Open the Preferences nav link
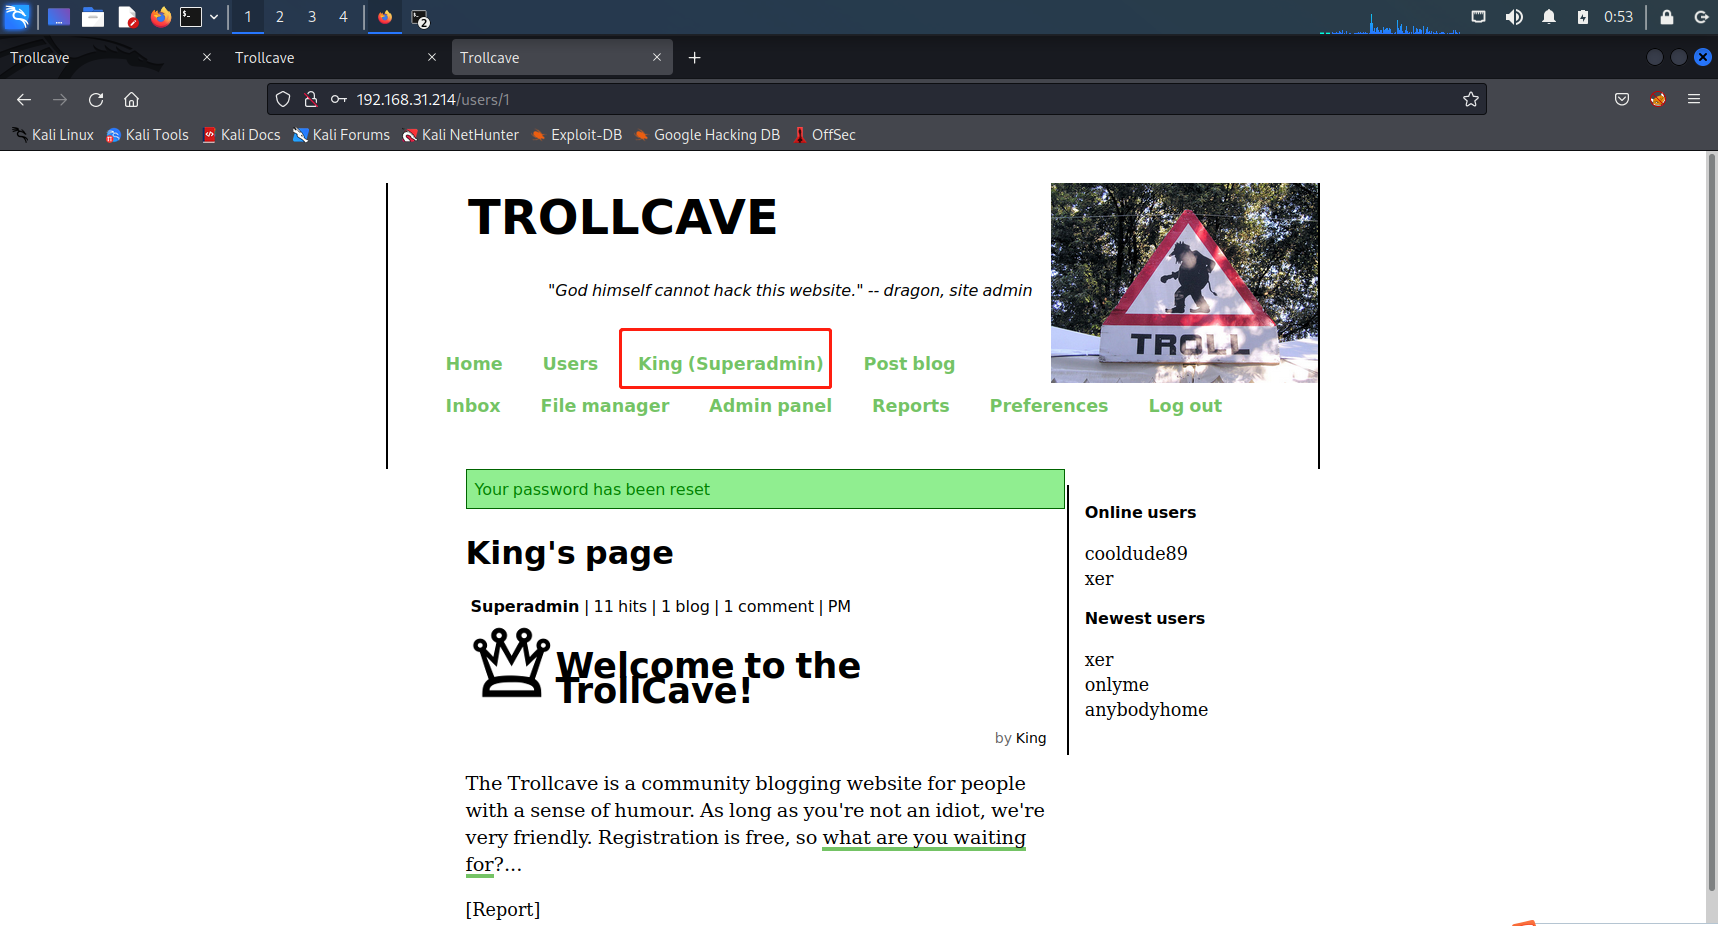Image resolution: width=1718 pixels, height=926 pixels. [x=1049, y=406]
